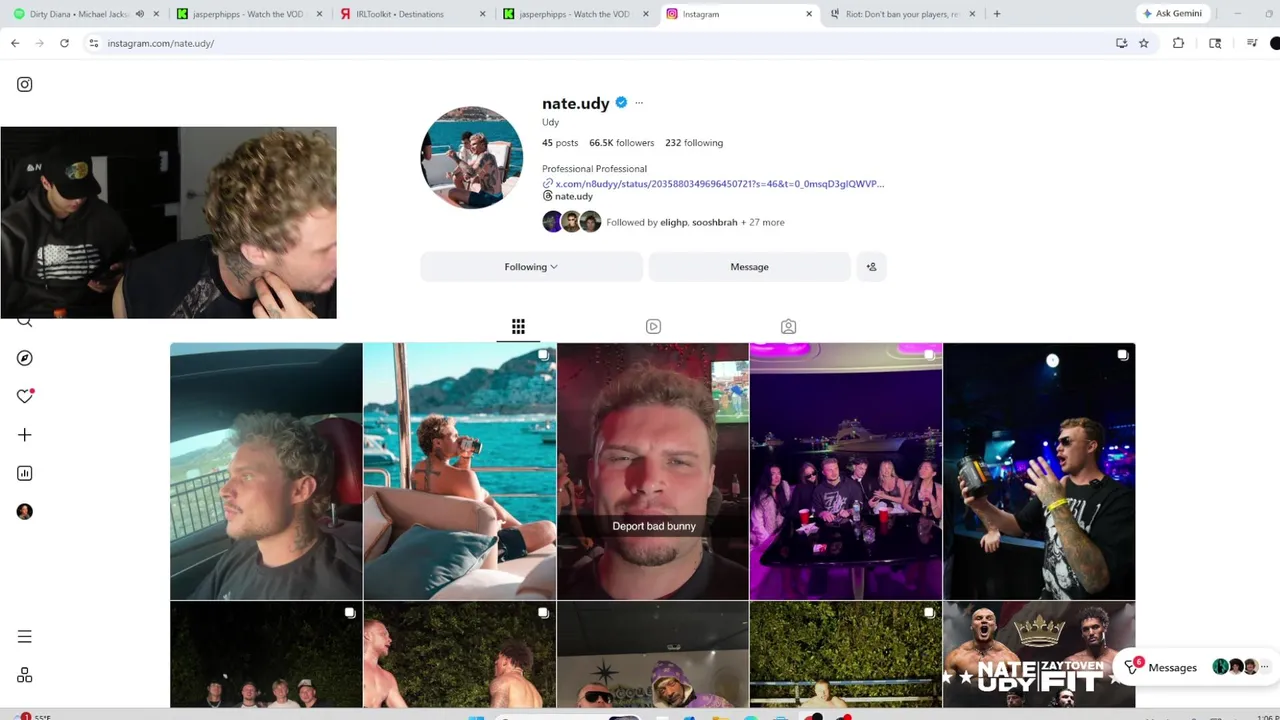Open the profile options three-dots icon
Screen dimensions: 1280x720
tap(639, 103)
